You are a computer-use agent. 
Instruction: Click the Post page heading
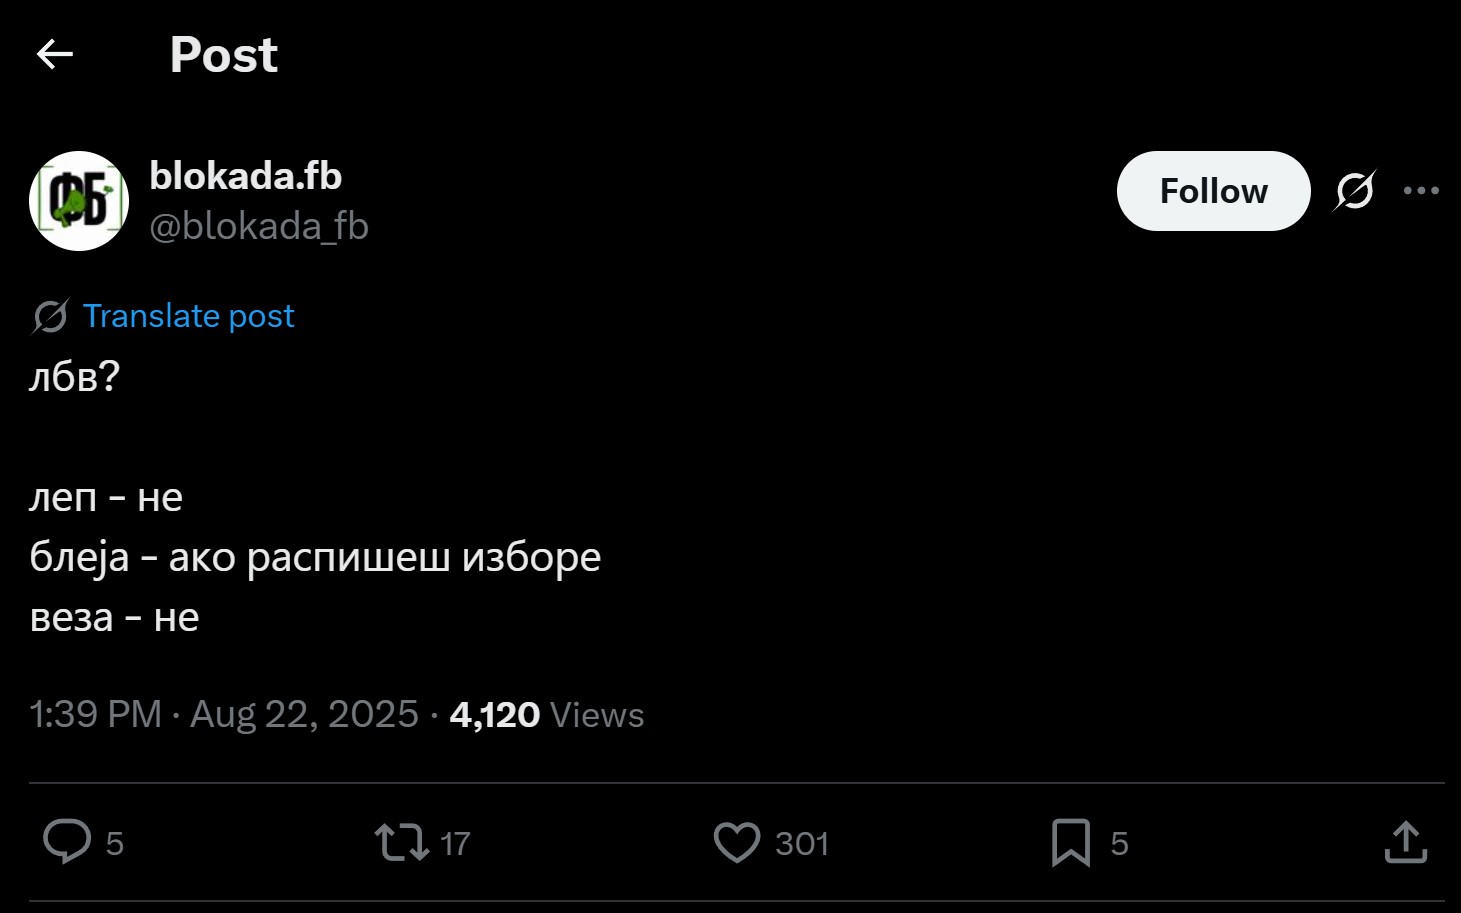(x=223, y=54)
